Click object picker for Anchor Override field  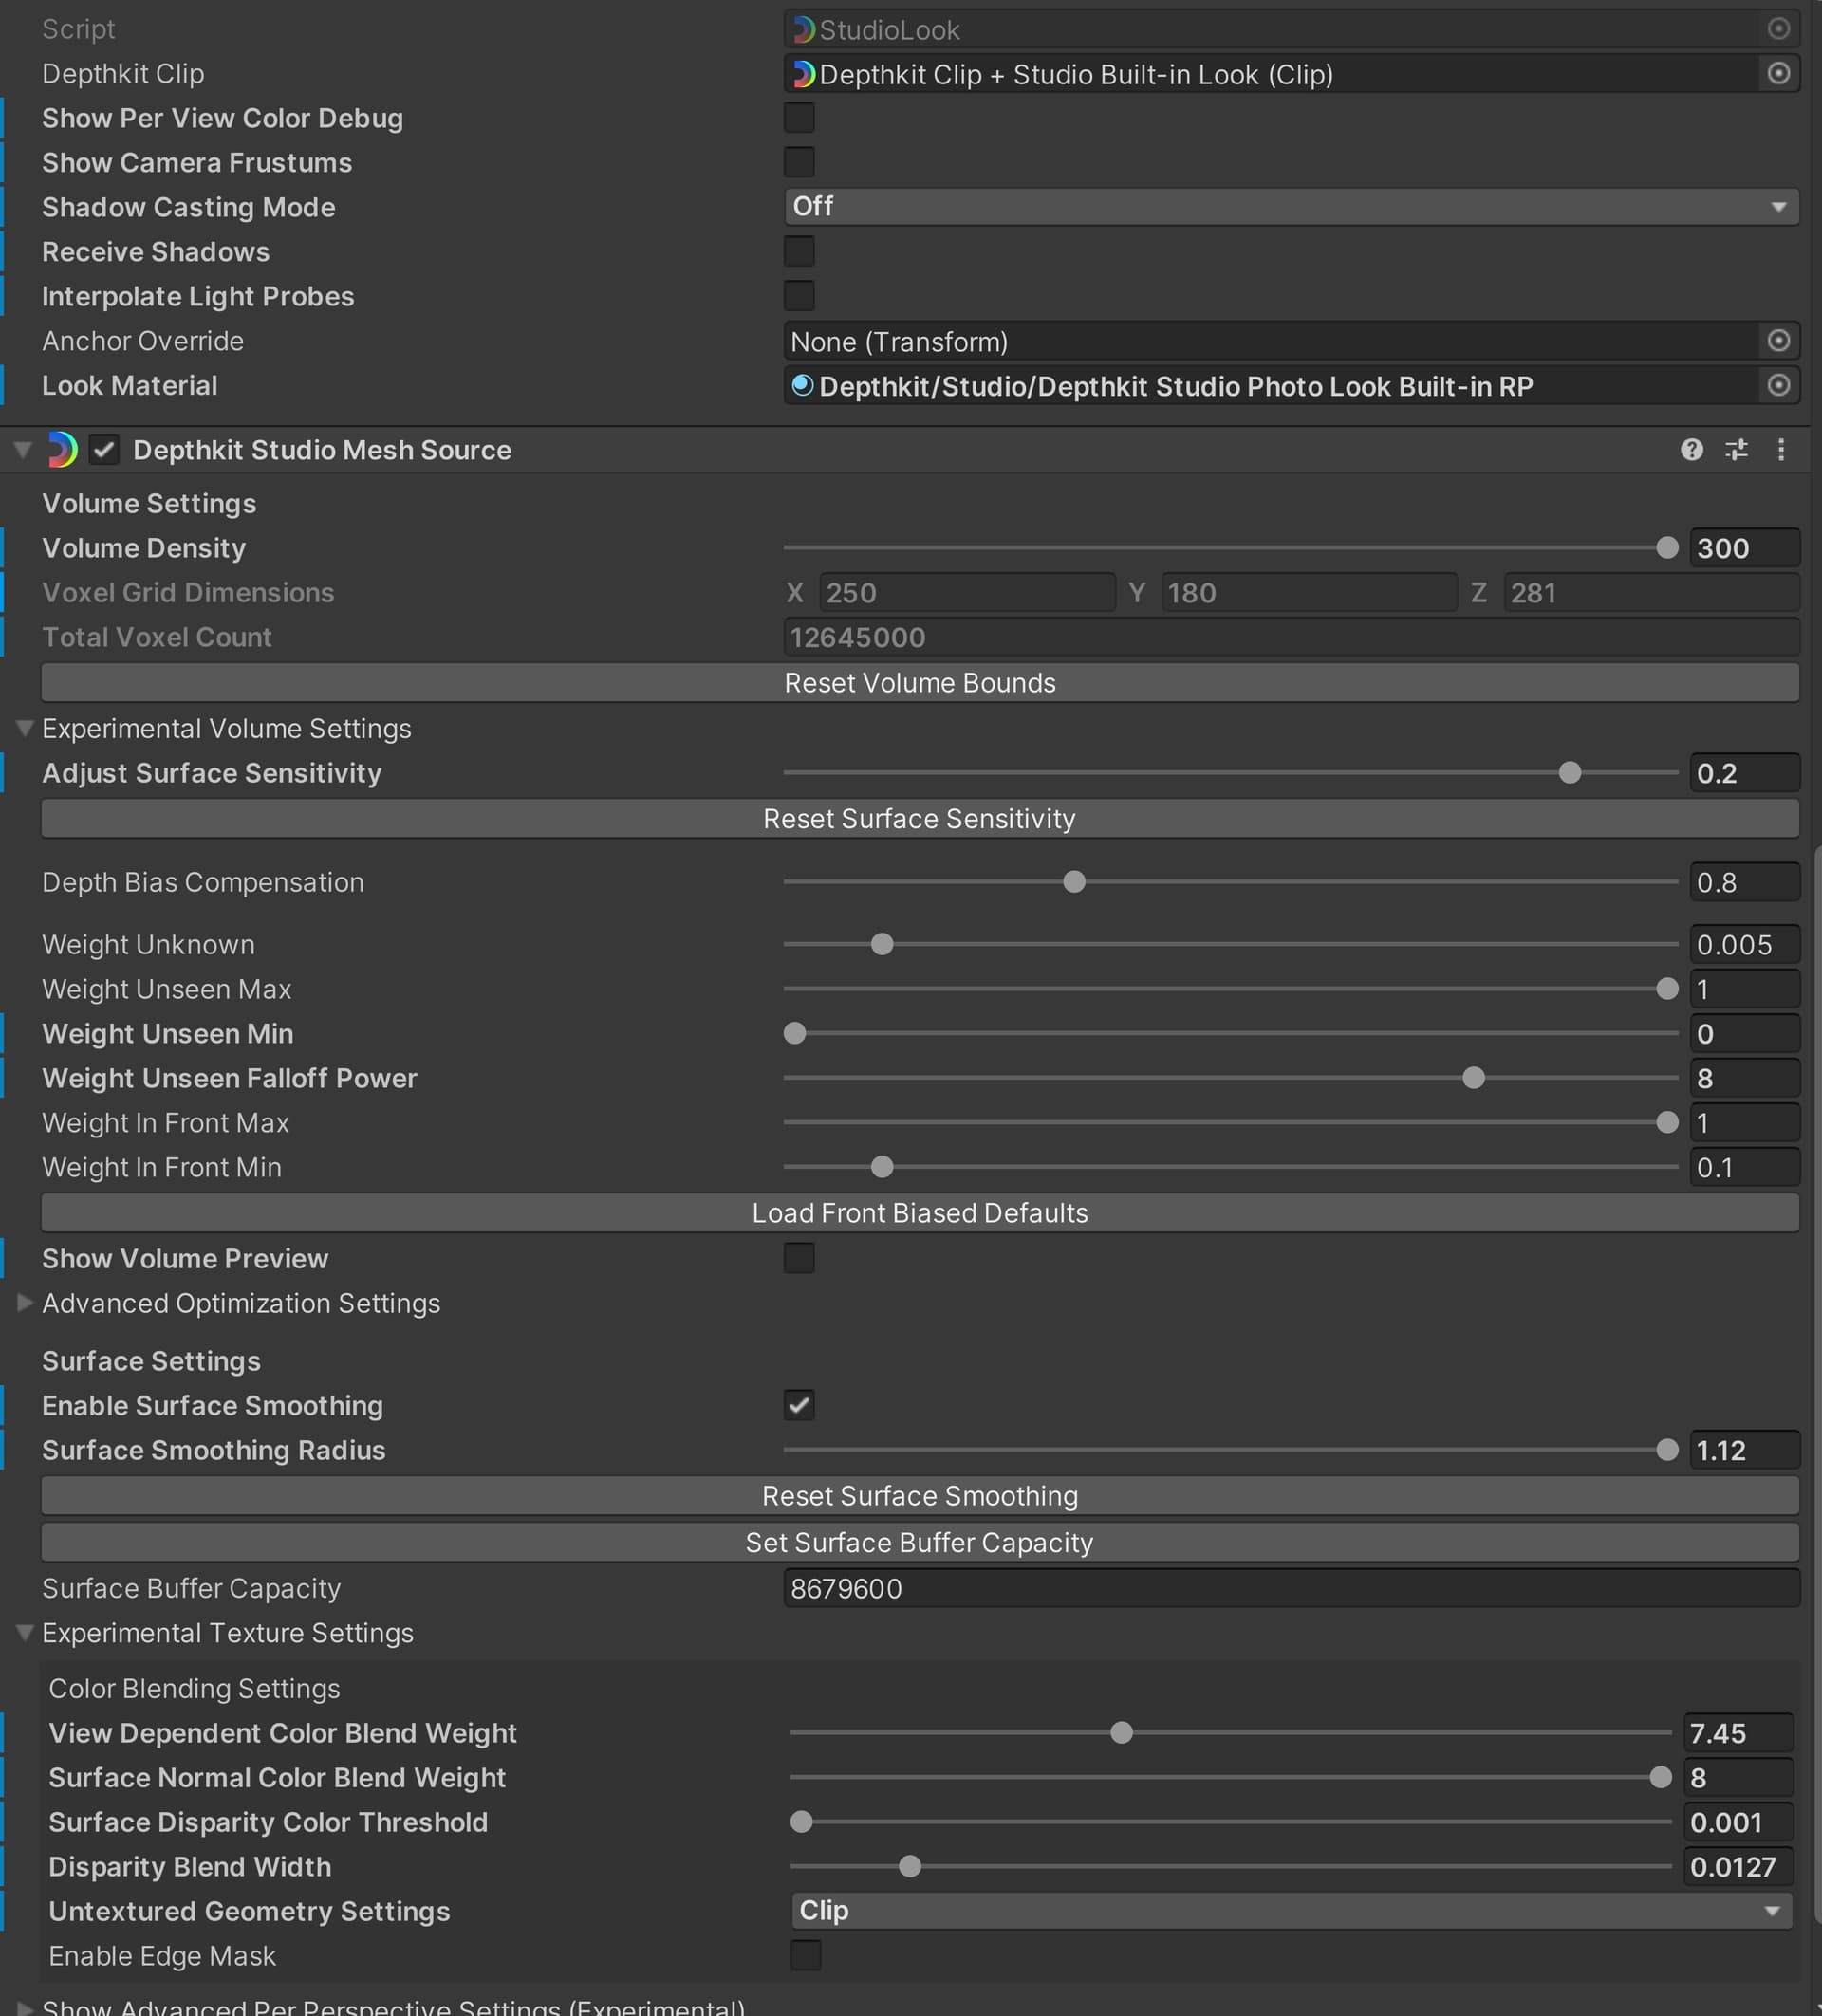[1778, 341]
